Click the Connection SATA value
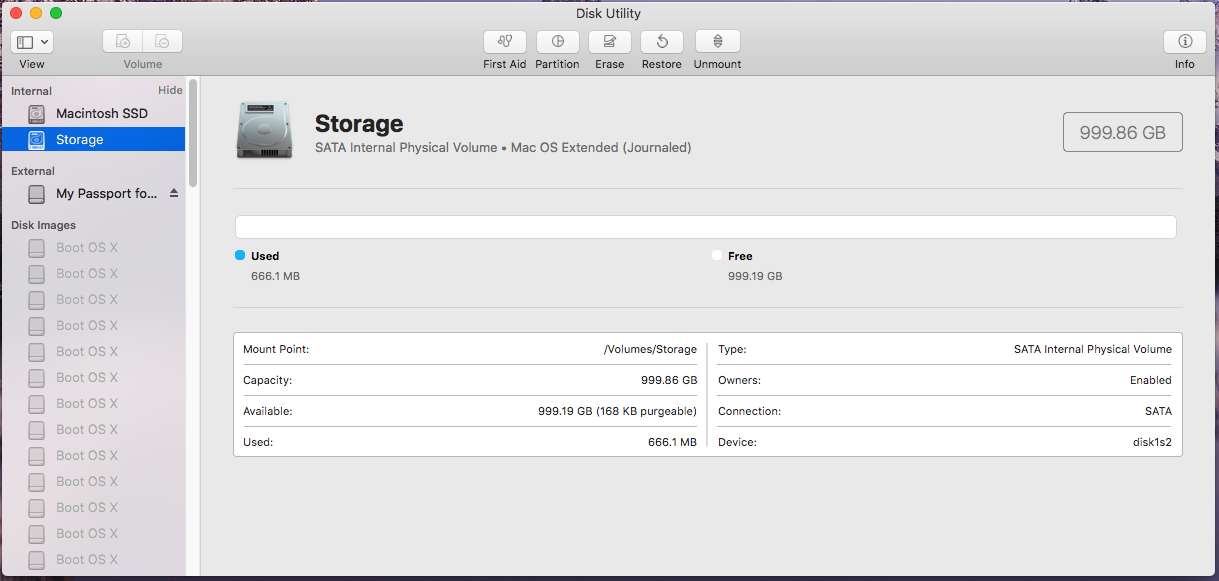Viewport: 1219px width, 581px height. tap(1158, 411)
